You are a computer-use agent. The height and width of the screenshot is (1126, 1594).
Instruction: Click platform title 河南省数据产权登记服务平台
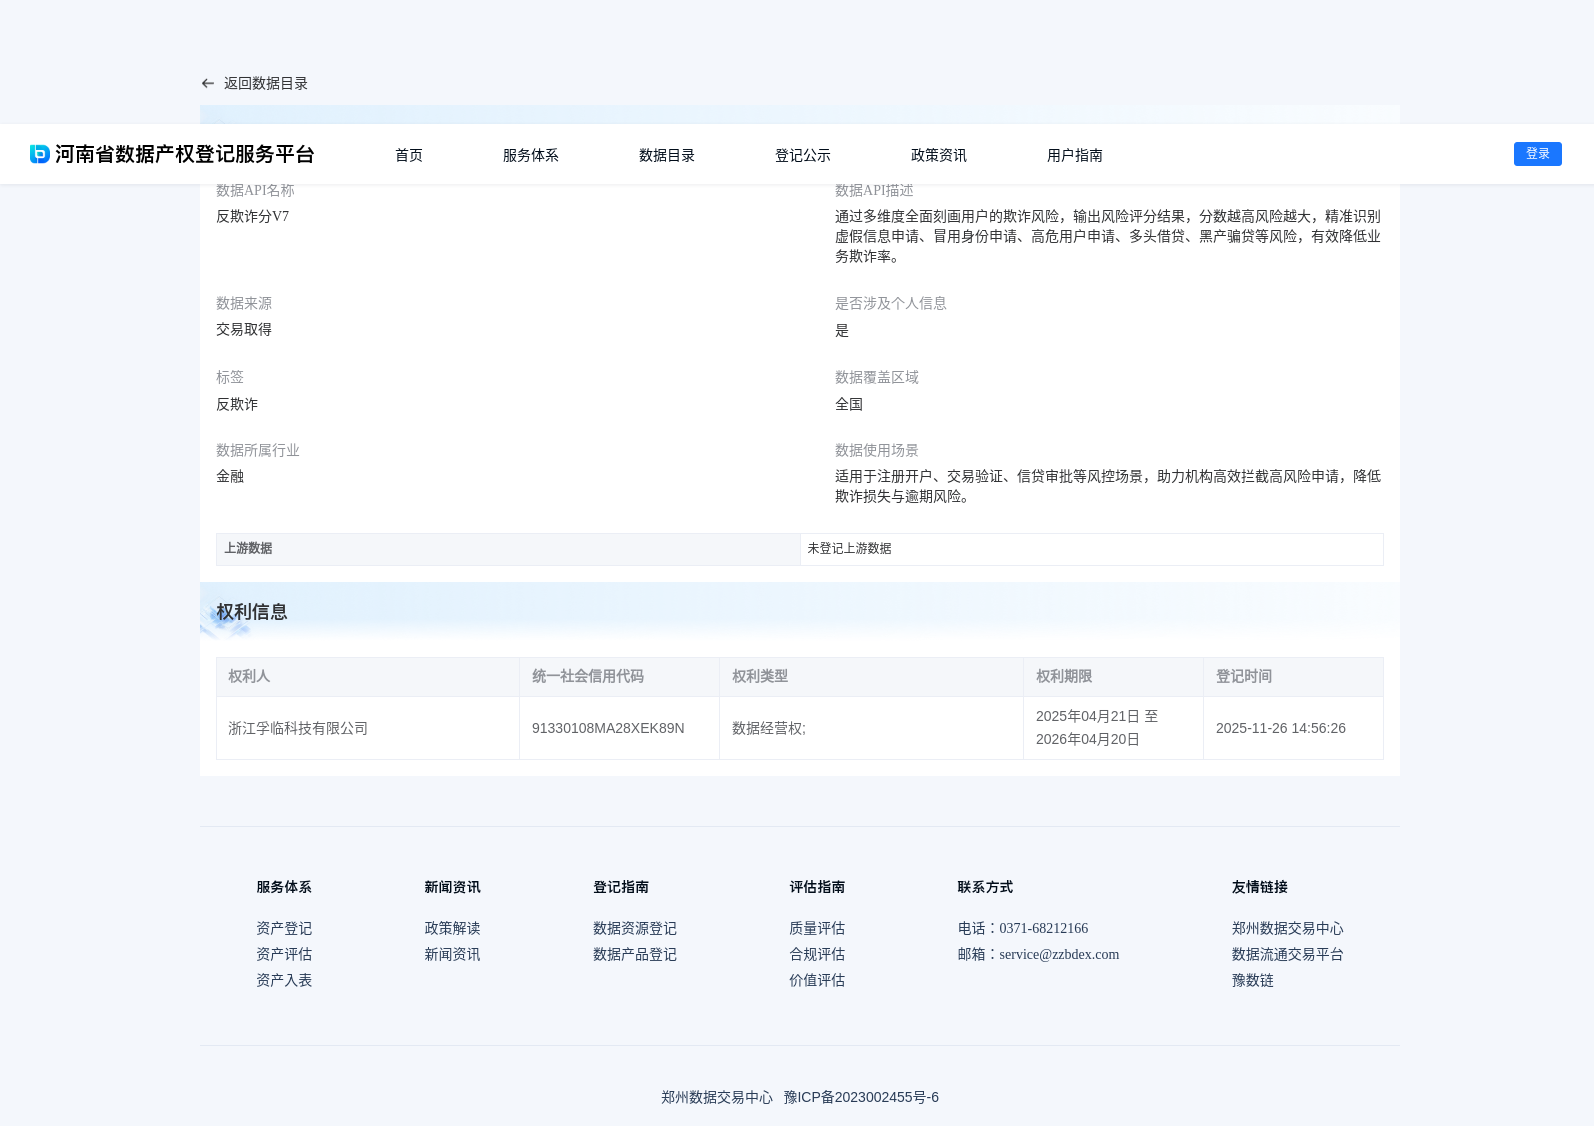coord(185,154)
